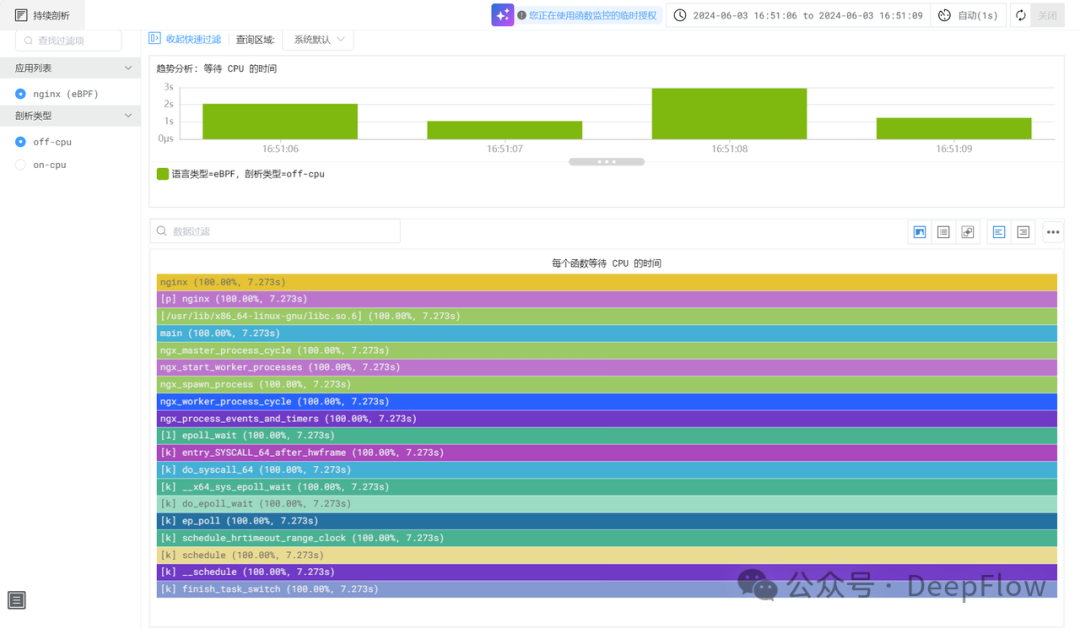This screenshot has height=629, width=1080.
Task: Click the green eBPF off-cpu legend swatch
Action: click(163, 174)
